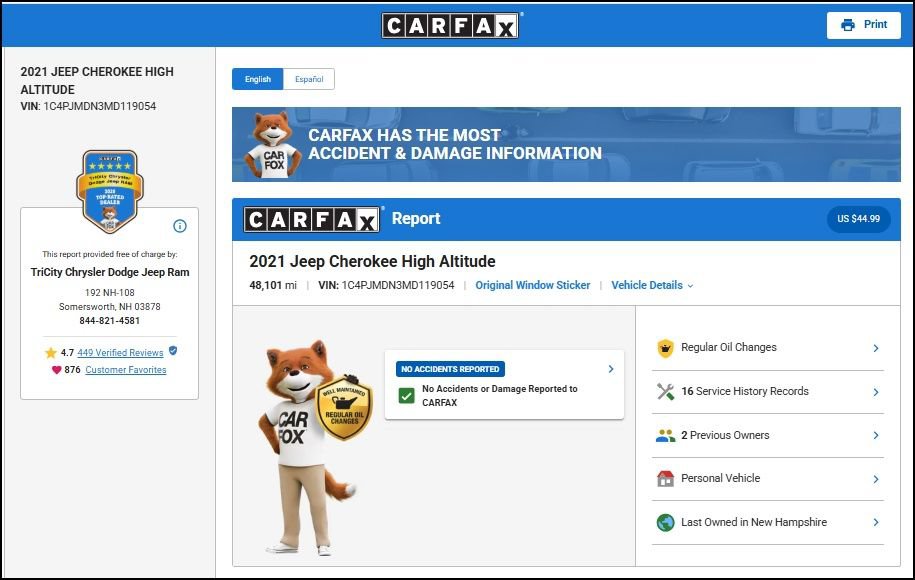Viewport: 915px width, 580px height.
Task: Print the vehicle report
Action: pyautogui.click(x=864, y=25)
